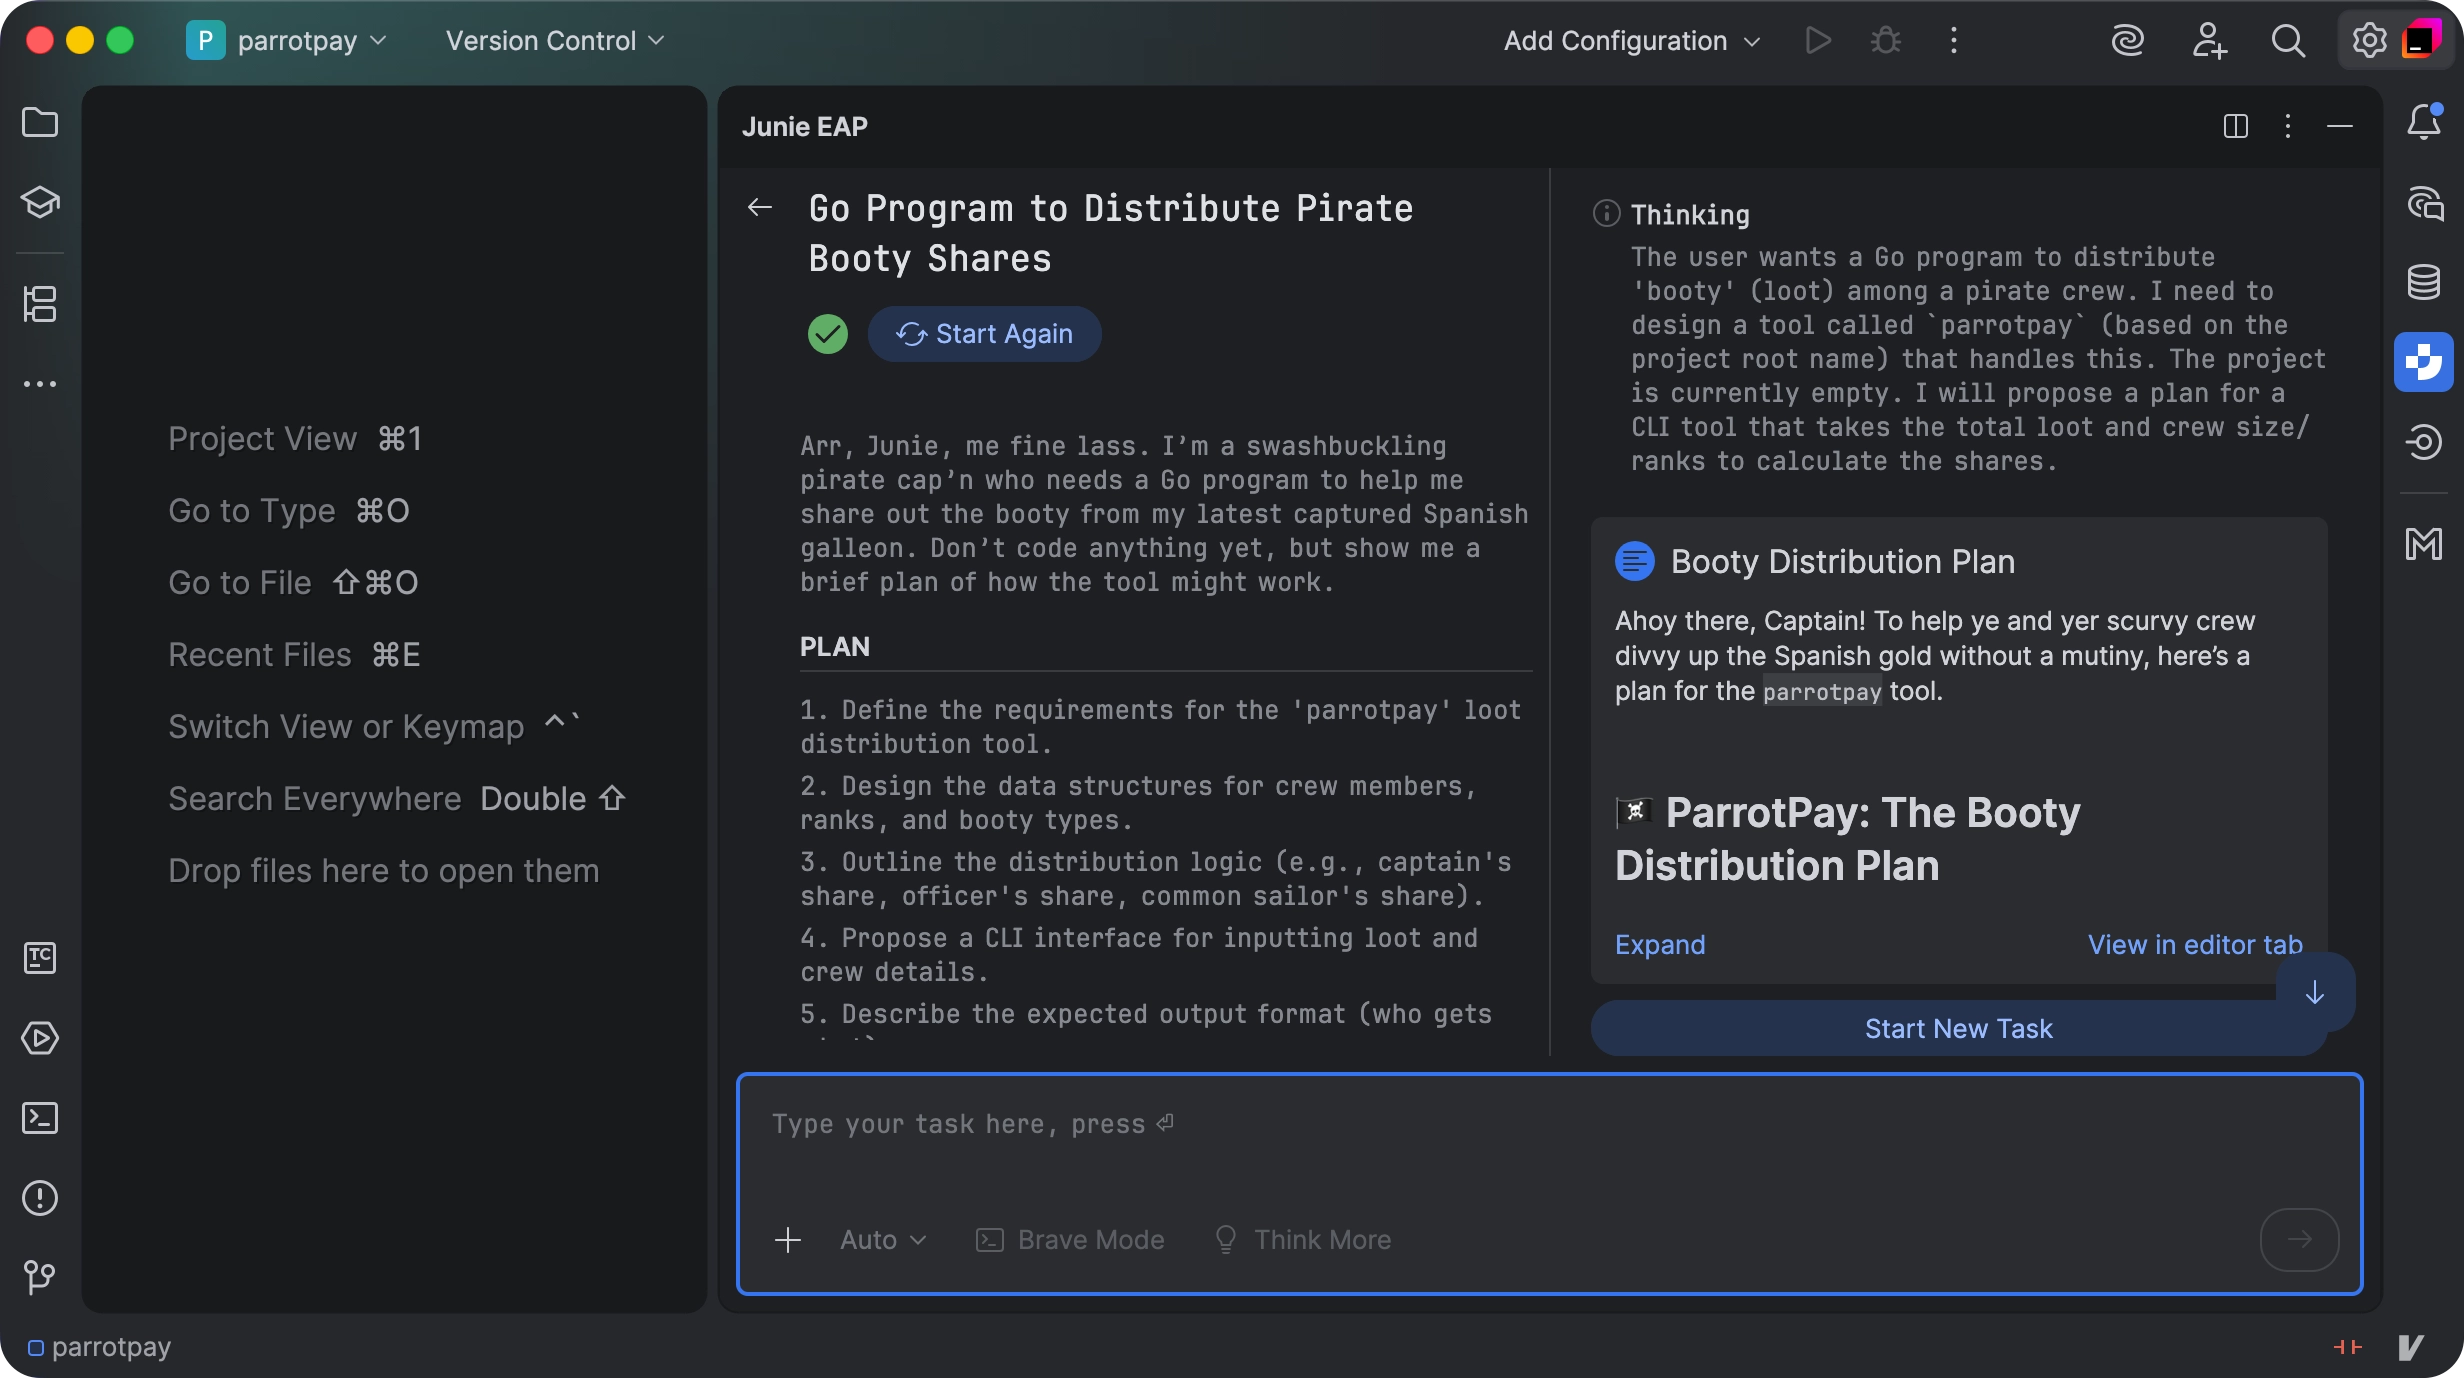
Task: Click the Notifications bell icon
Action: [x=2423, y=122]
